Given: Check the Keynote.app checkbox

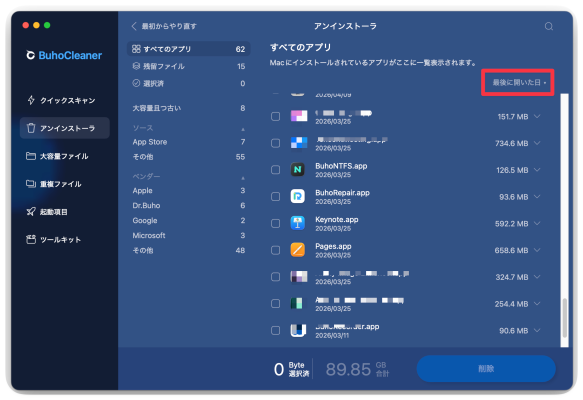Looking at the screenshot, I should pyautogui.click(x=276, y=223).
